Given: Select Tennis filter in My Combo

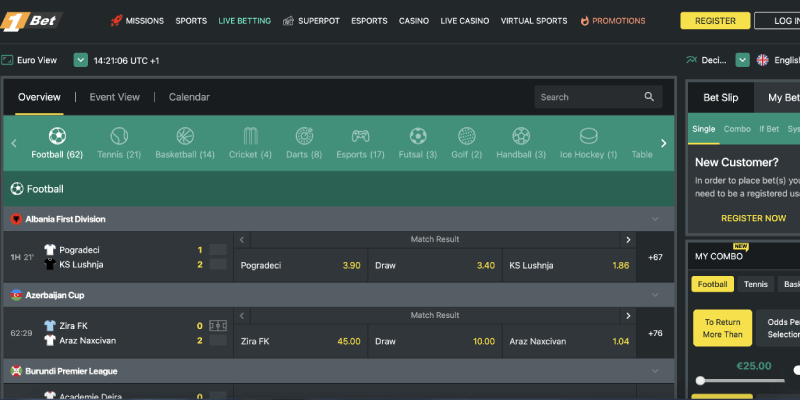Looking at the screenshot, I should [756, 284].
